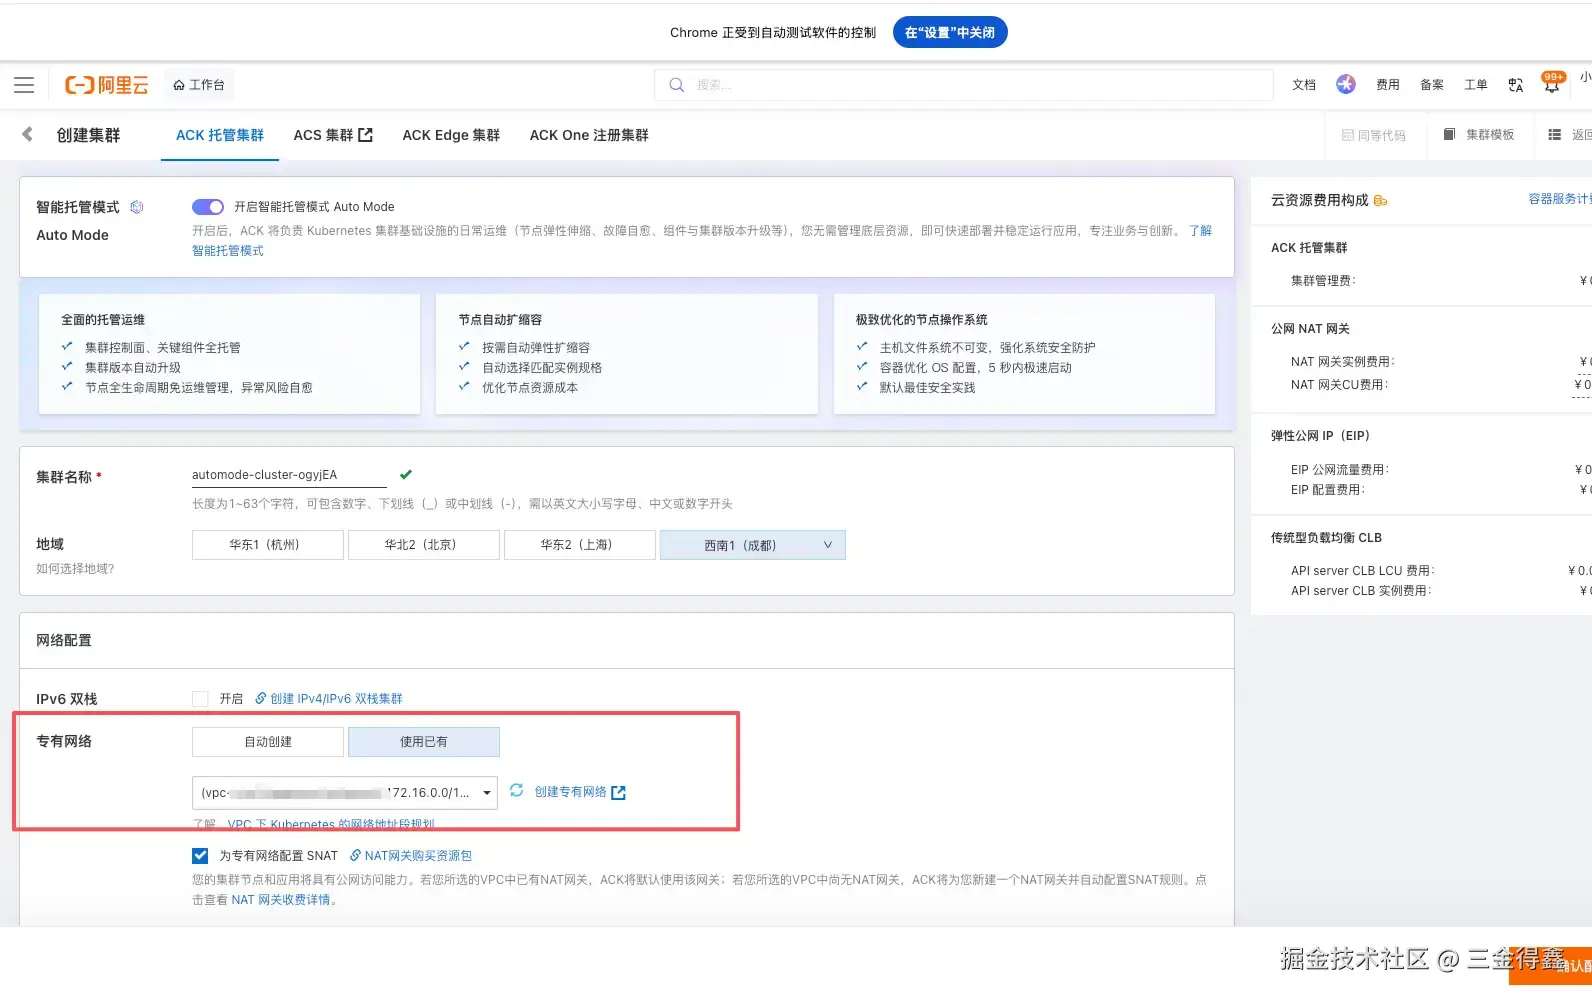
Task: Click the 节点自动扩缩容 feature card title
Action: point(500,320)
